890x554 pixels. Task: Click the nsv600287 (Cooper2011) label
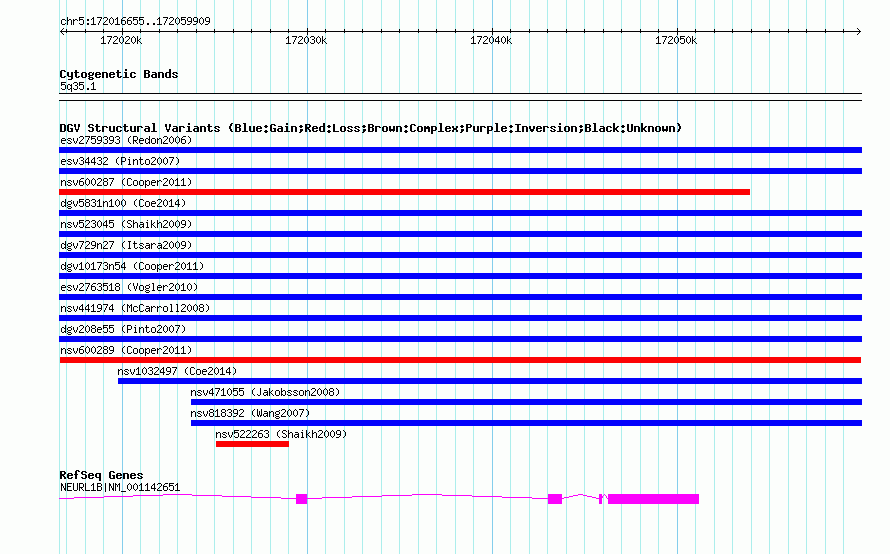(126, 182)
